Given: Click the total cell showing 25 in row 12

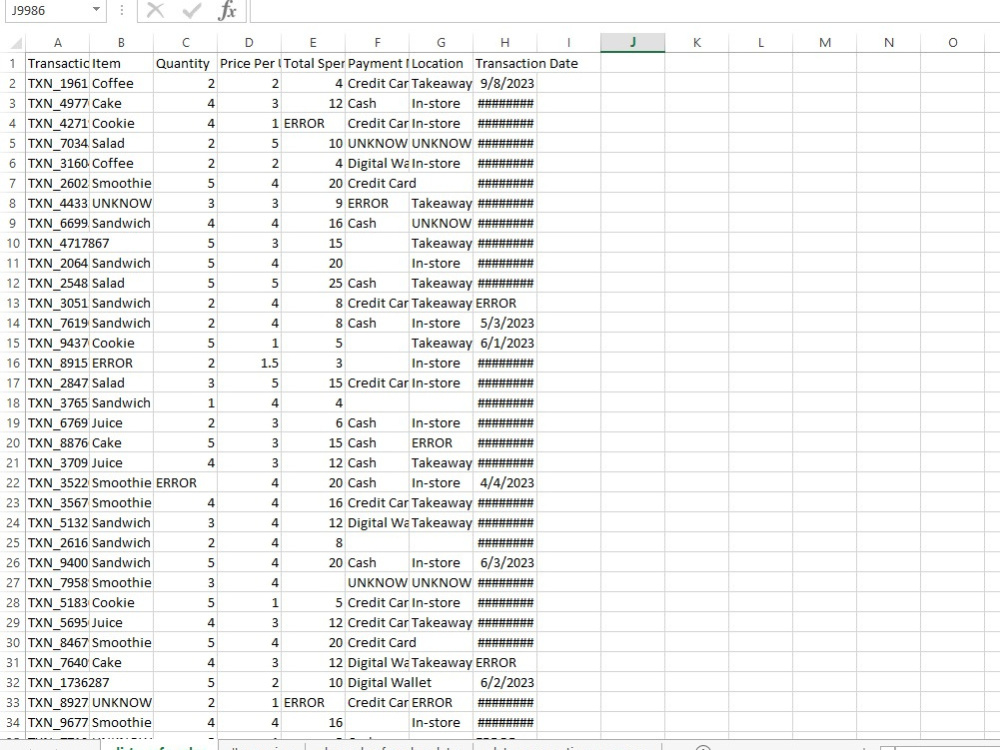Looking at the screenshot, I should point(312,283).
